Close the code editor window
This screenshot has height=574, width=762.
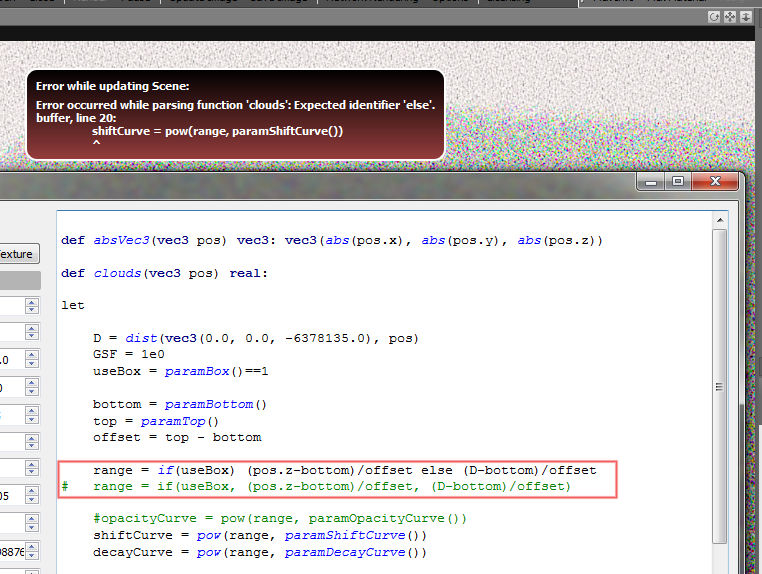[x=714, y=182]
